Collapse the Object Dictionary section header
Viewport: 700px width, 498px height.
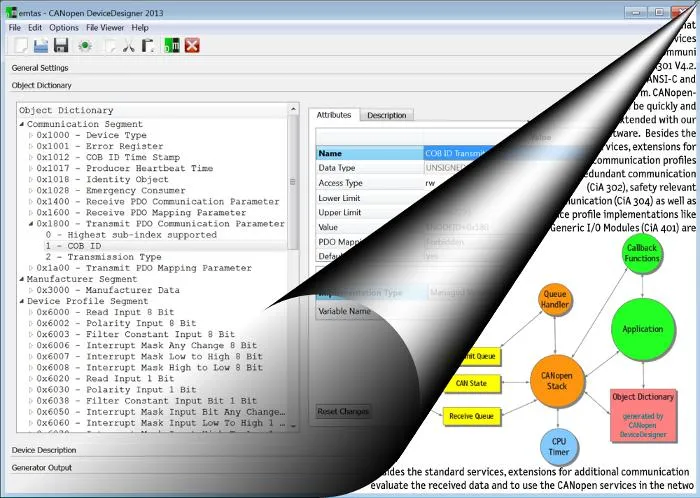[42, 85]
